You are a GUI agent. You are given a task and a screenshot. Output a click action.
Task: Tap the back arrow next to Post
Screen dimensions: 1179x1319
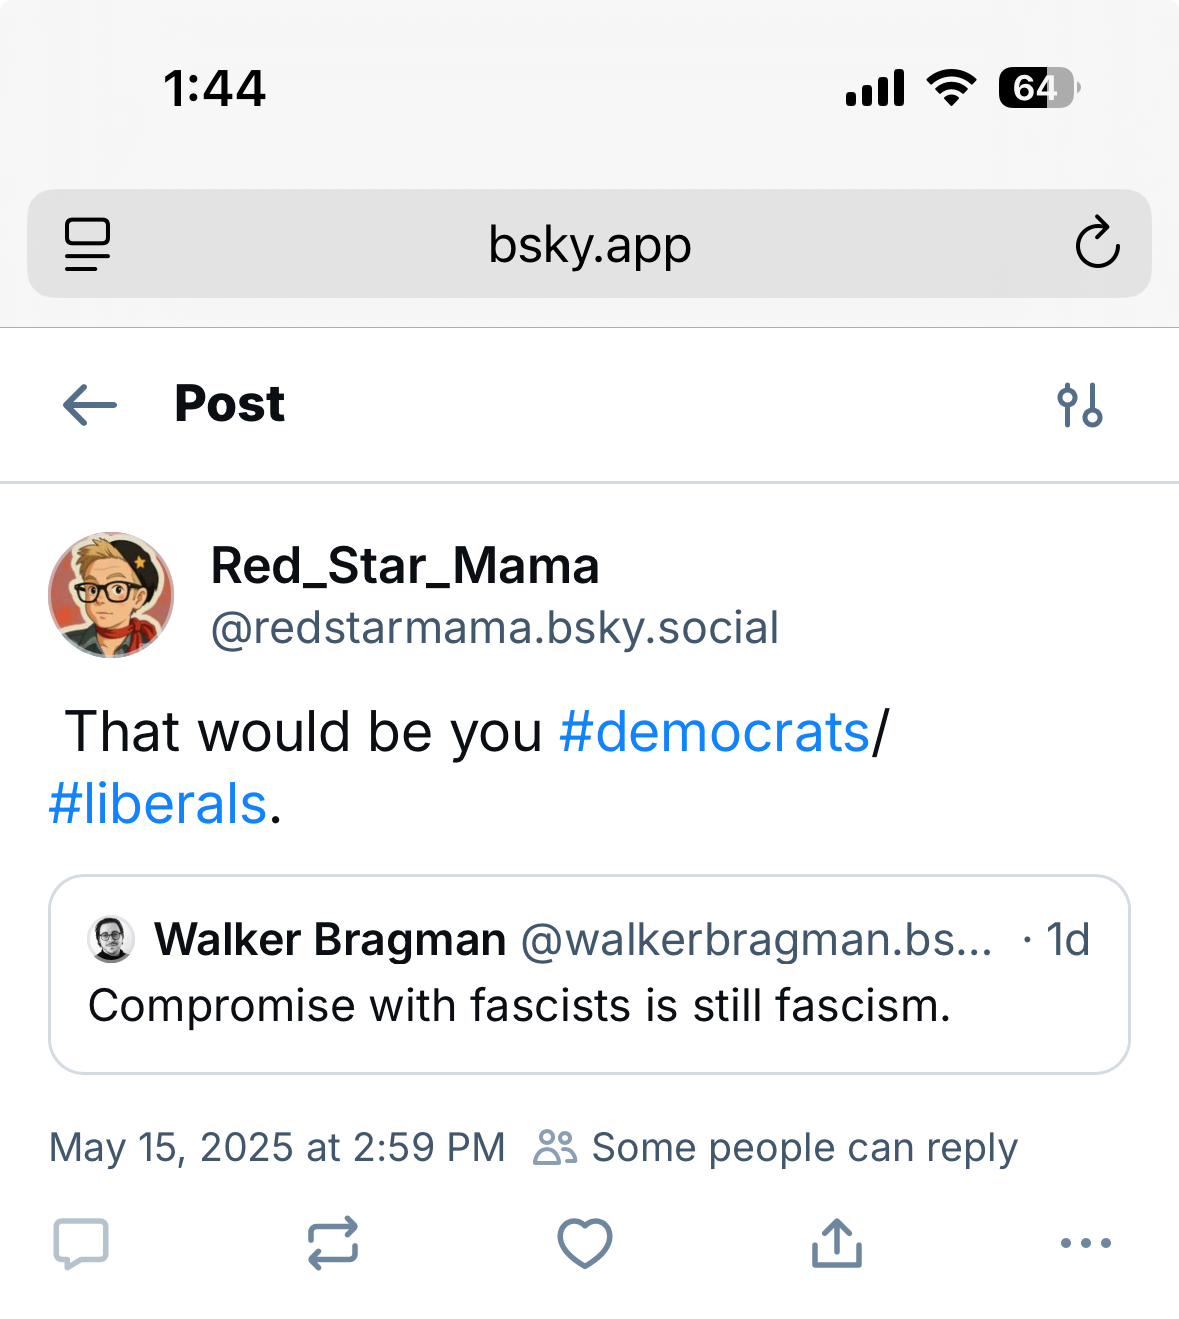[90, 405]
